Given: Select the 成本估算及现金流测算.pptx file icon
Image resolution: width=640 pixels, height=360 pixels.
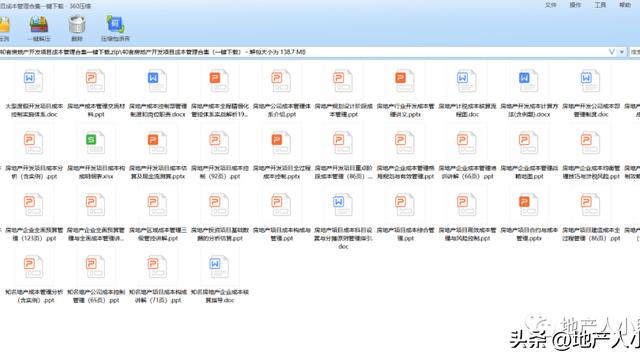Looking at the screenshot, I should pyautogui.click(x=157, y=143).
